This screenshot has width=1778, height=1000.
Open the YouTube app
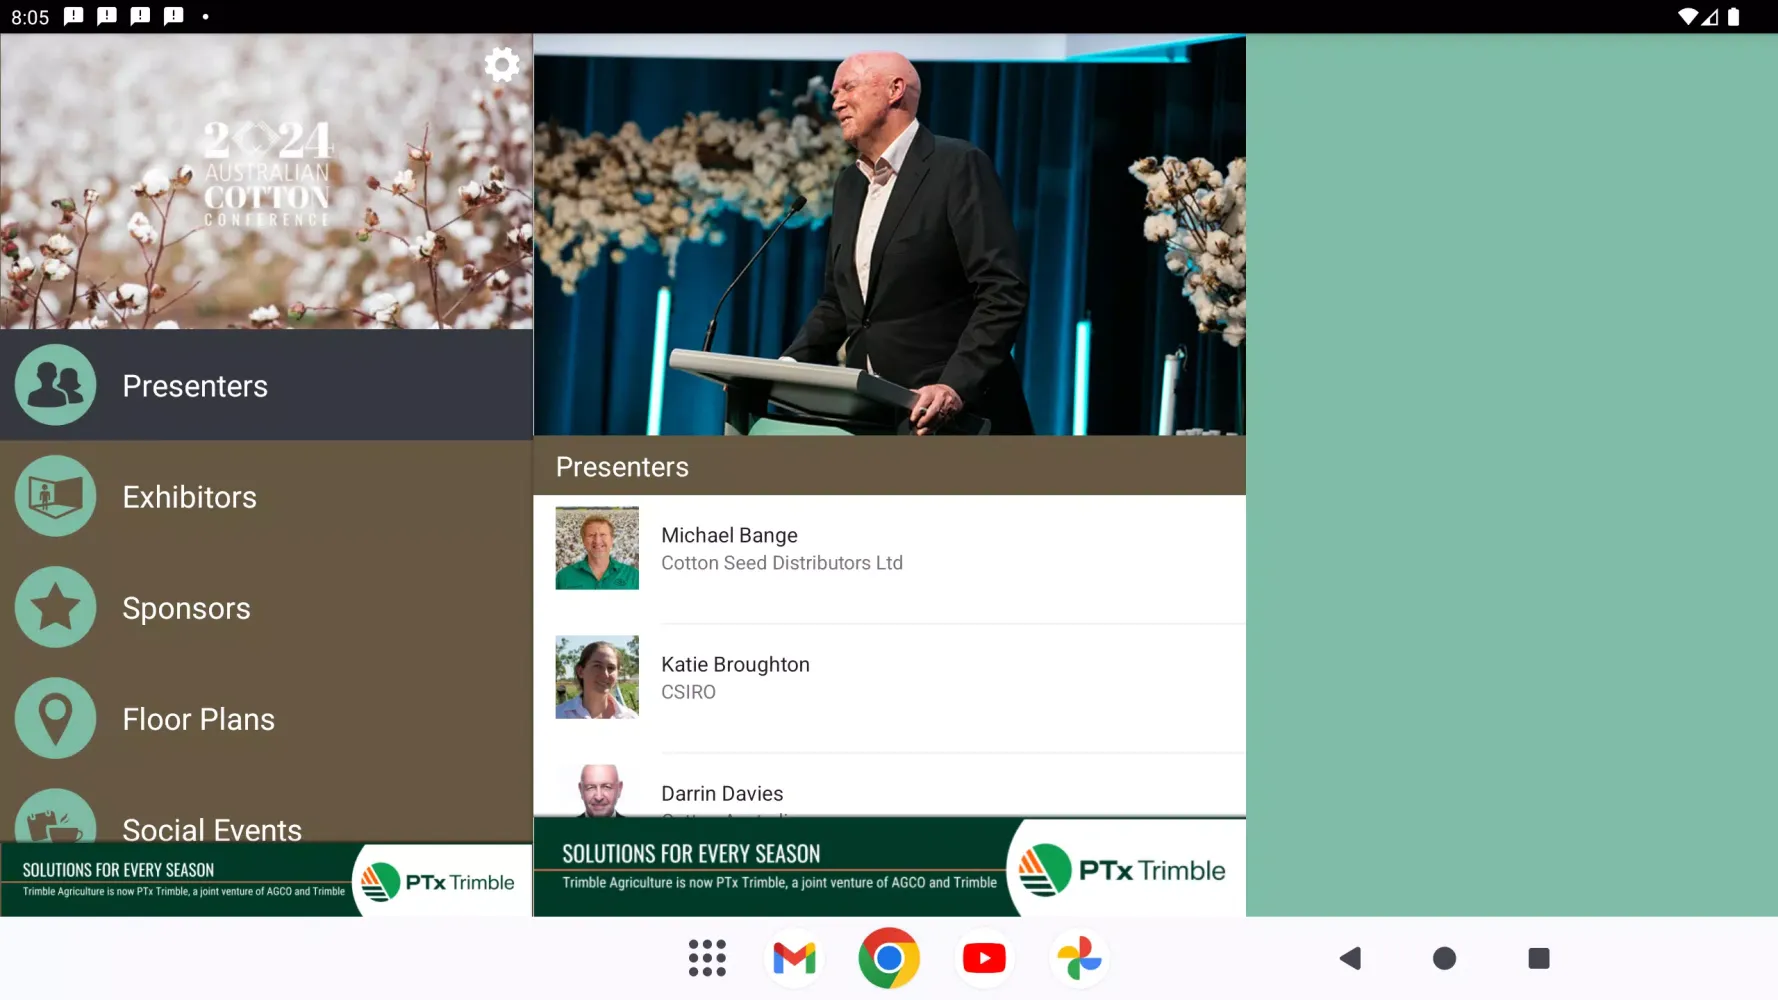tap(984, 957)
